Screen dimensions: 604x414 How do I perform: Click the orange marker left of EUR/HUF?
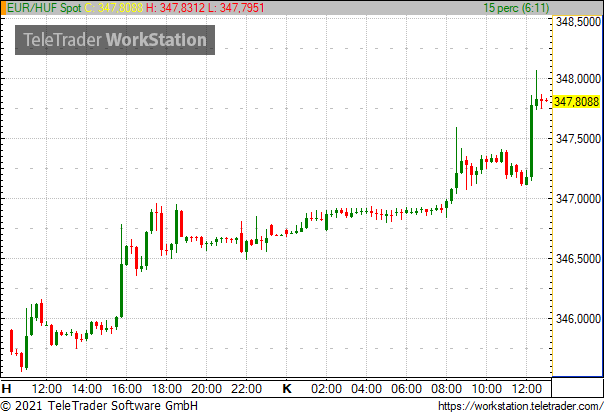(3, 8)
